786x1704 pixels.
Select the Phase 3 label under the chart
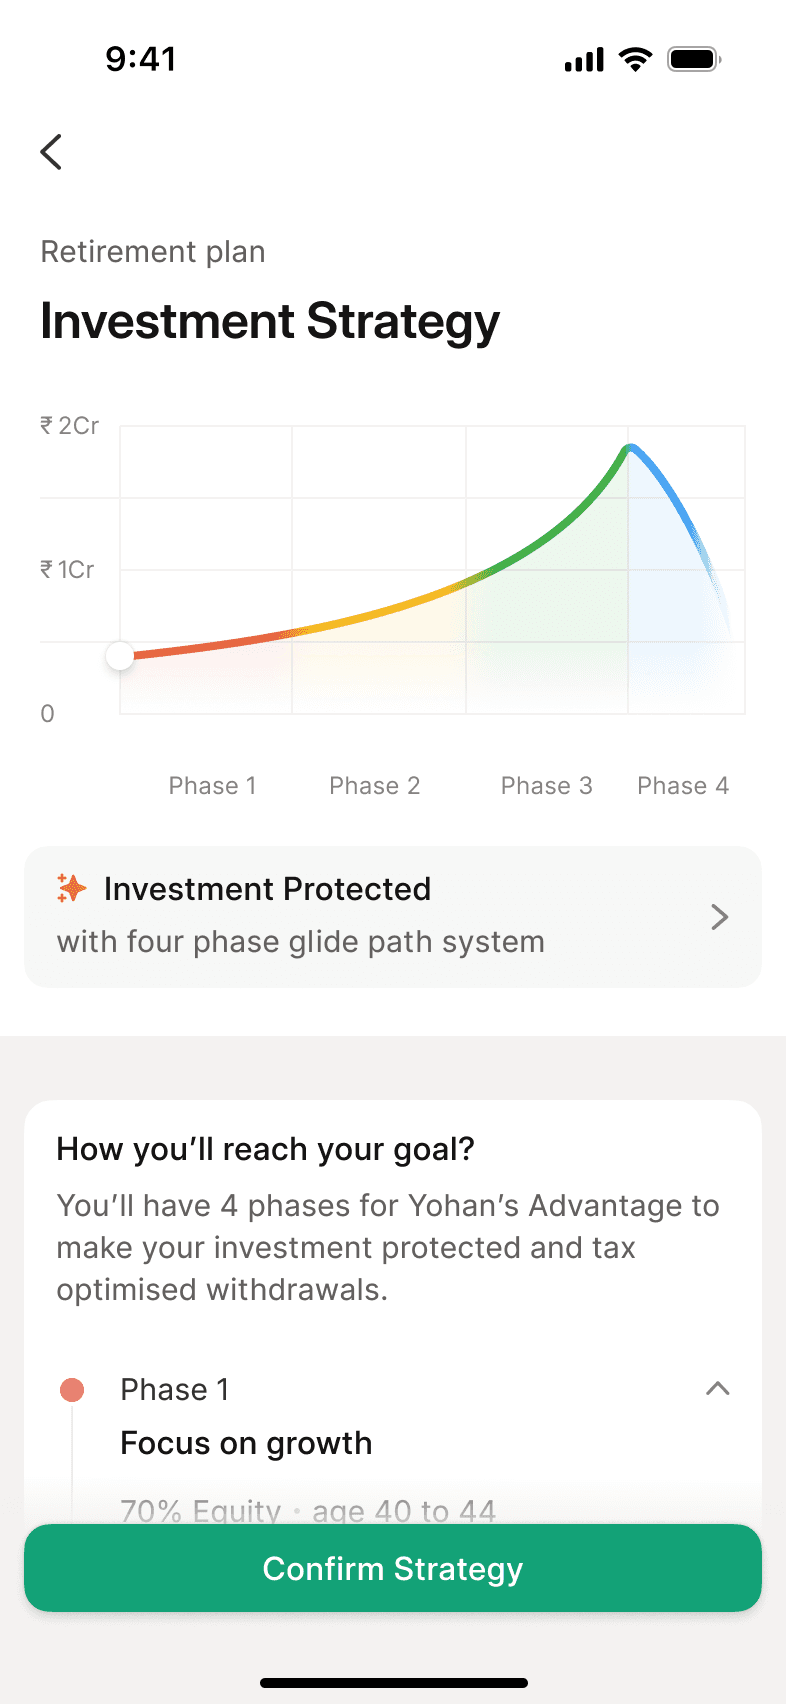(x=547, y=786)
